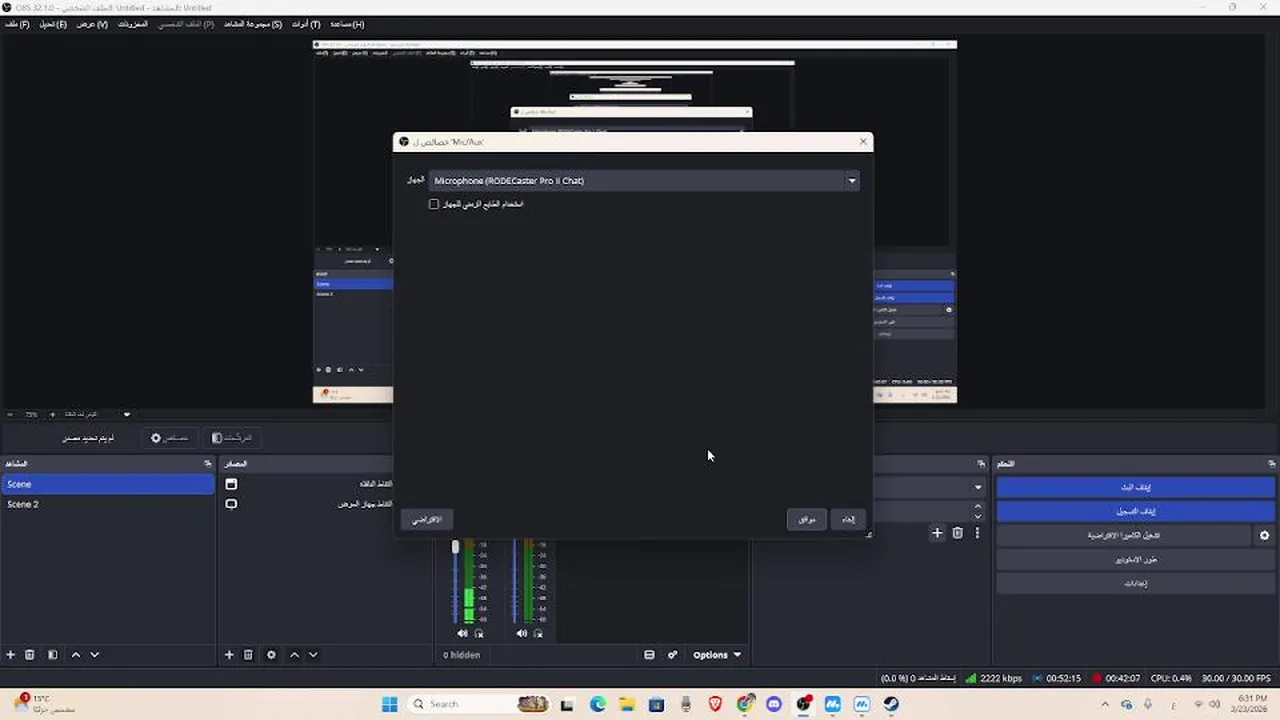The image size is (1280, 720).
Task: Add a new scene with the plus icon
Action: point(11,655)
